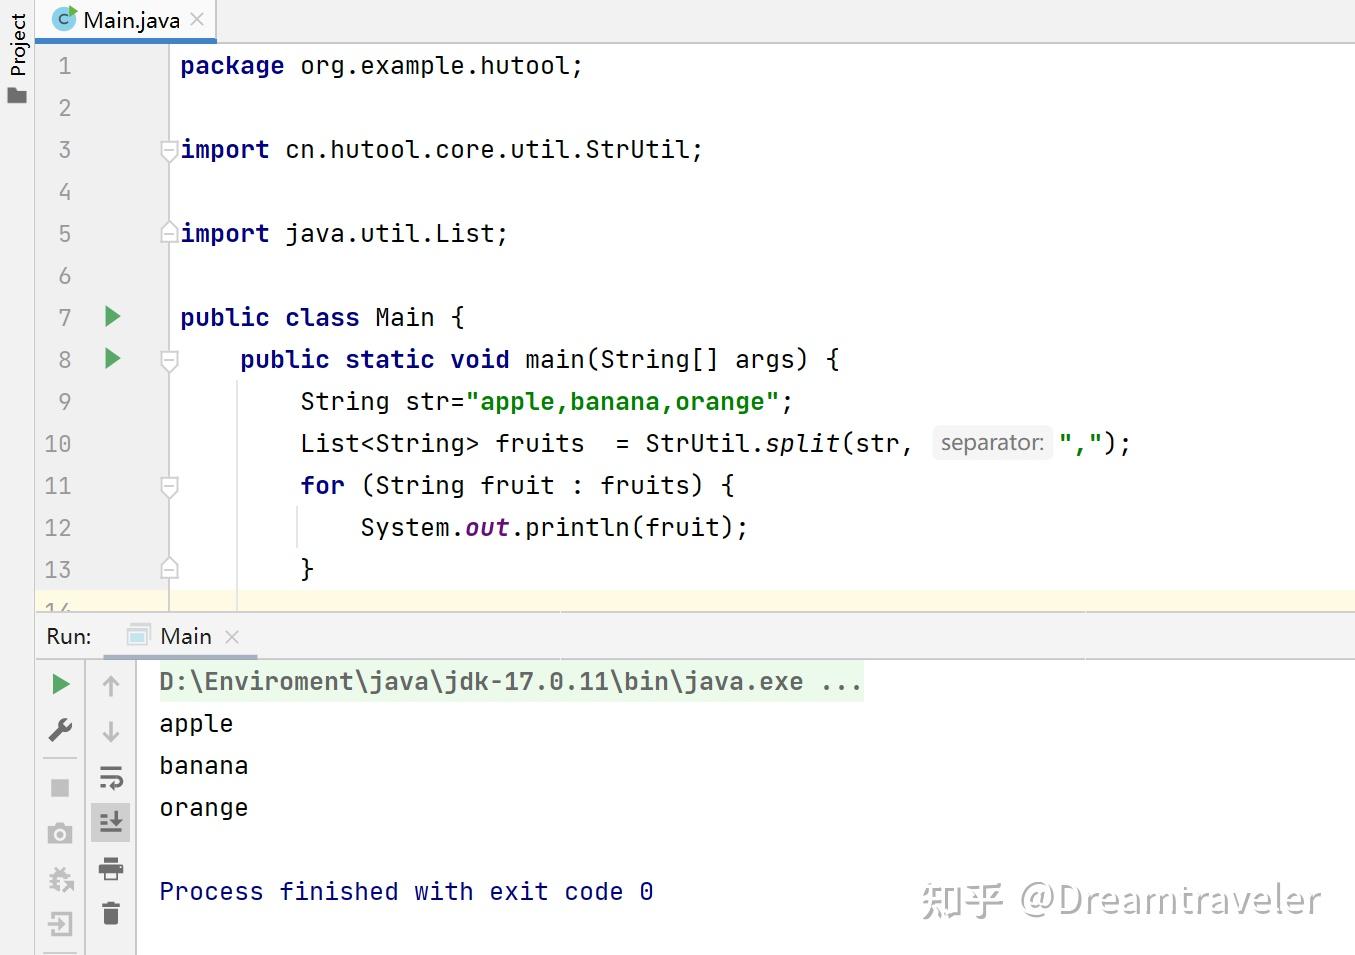Run main method via line 8 gutter arrow
This screenshot has height=955, width=1355.
113,358
